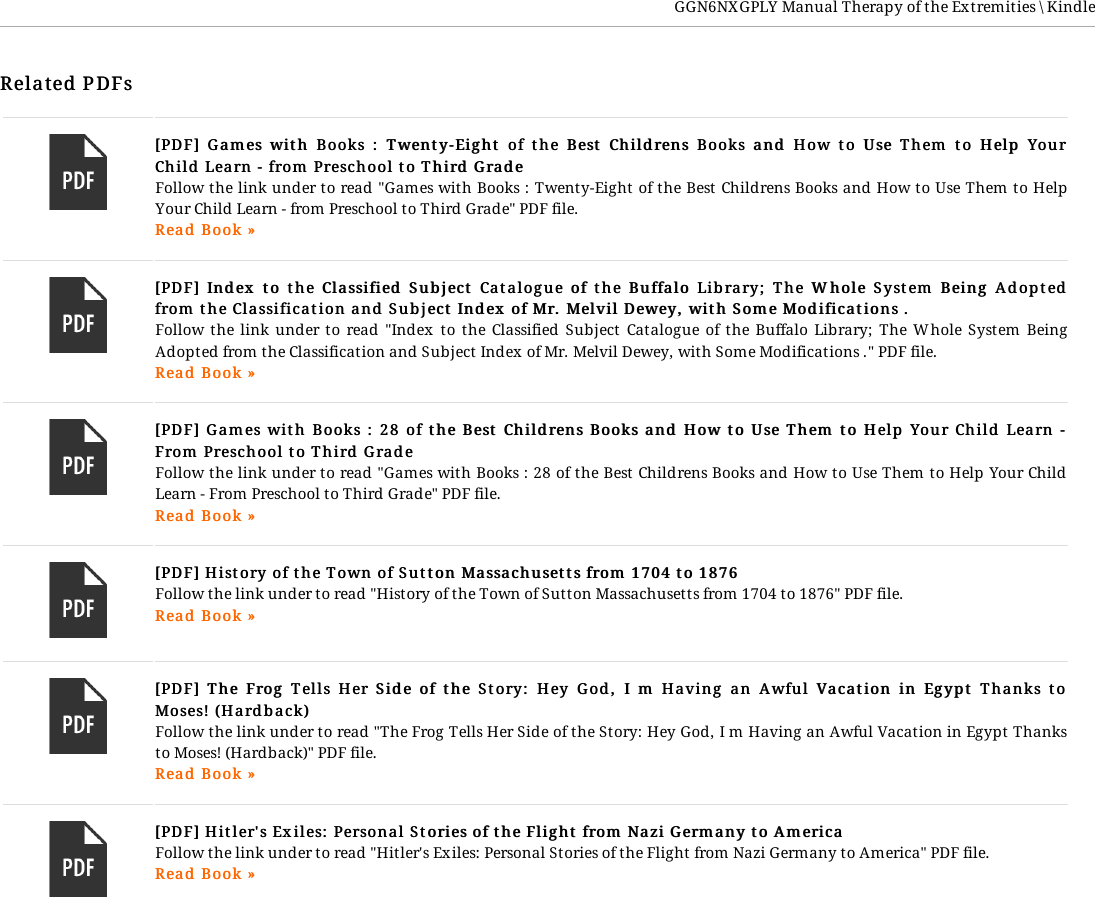Viewport: 1095px width, 897px height.
Task: Select the Index to the Classified Subject Catalogue title
Action: point(610,298)
